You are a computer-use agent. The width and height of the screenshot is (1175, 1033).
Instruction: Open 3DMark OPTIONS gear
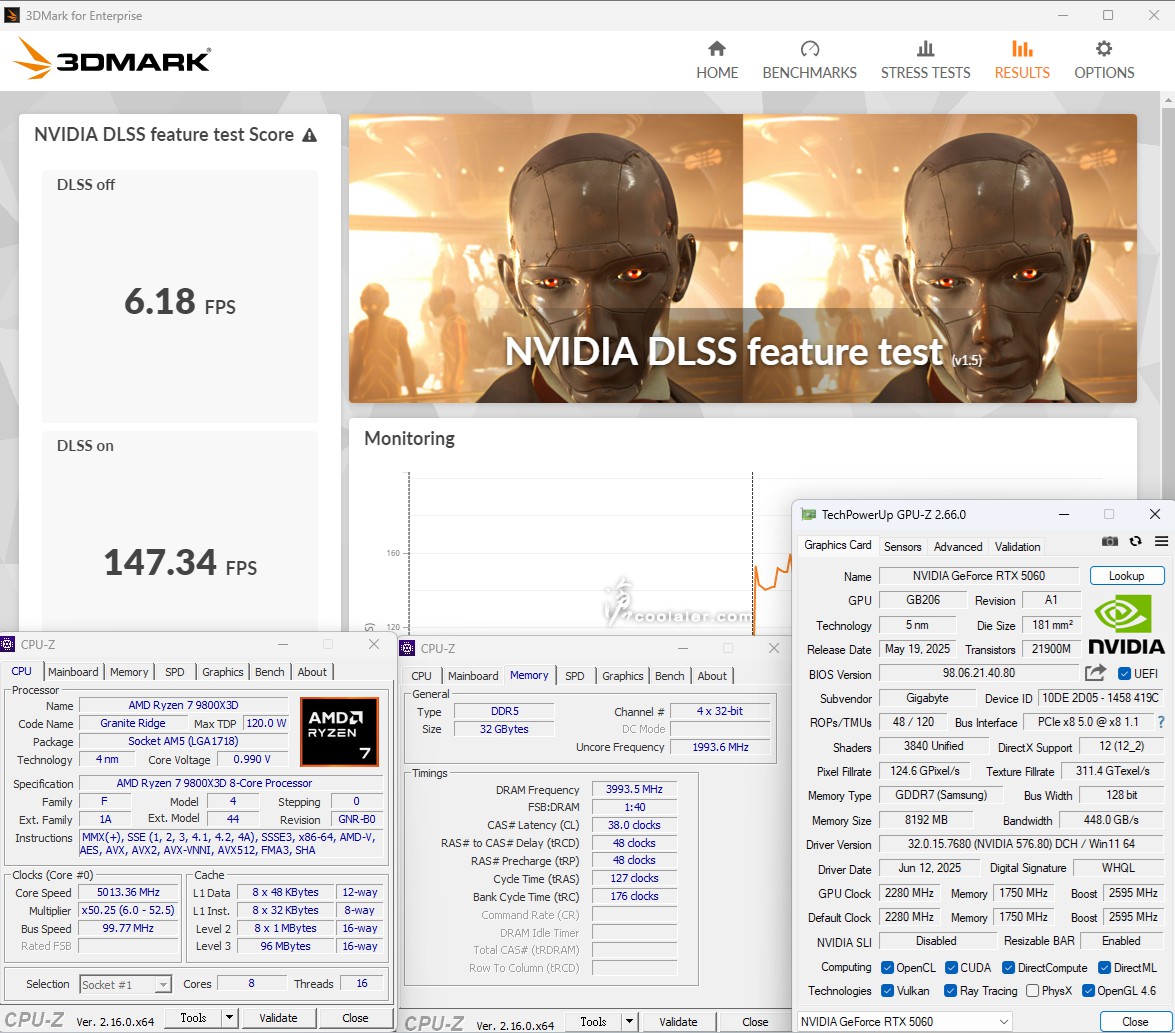pyautogui.click(x=1104, y=60)
